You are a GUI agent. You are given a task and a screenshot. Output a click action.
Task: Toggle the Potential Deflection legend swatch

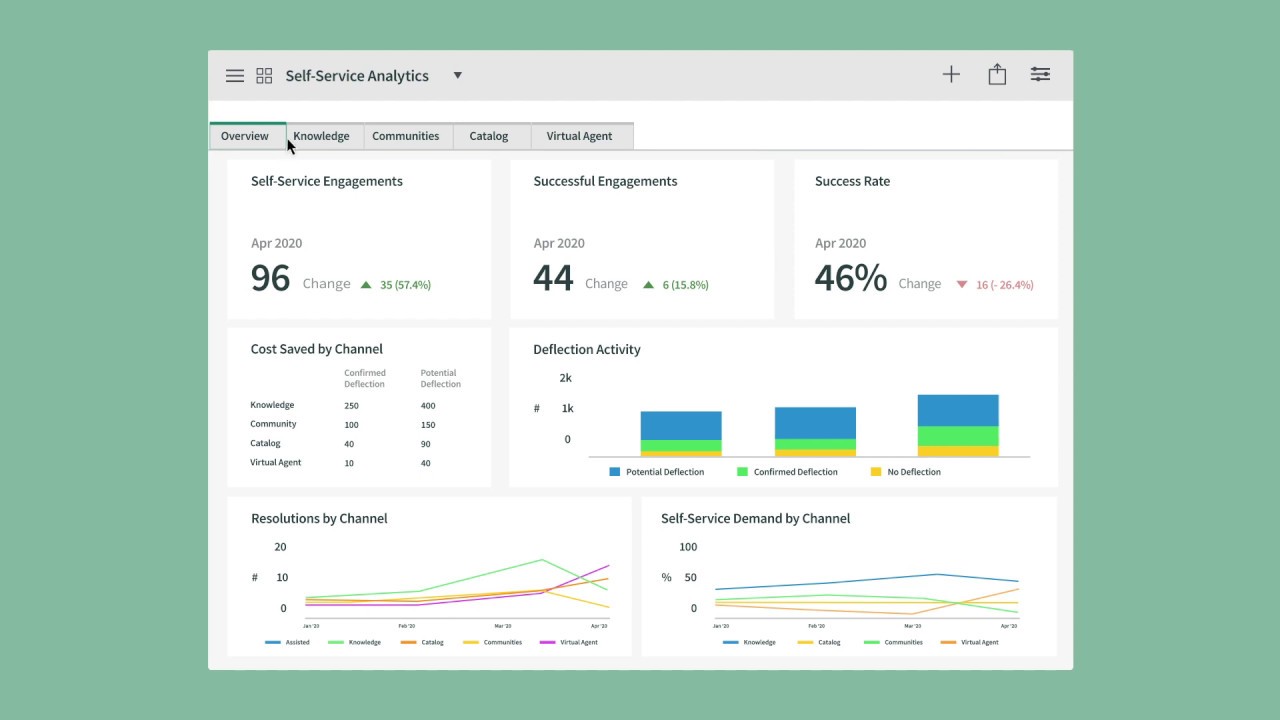[x=615, y=471]
